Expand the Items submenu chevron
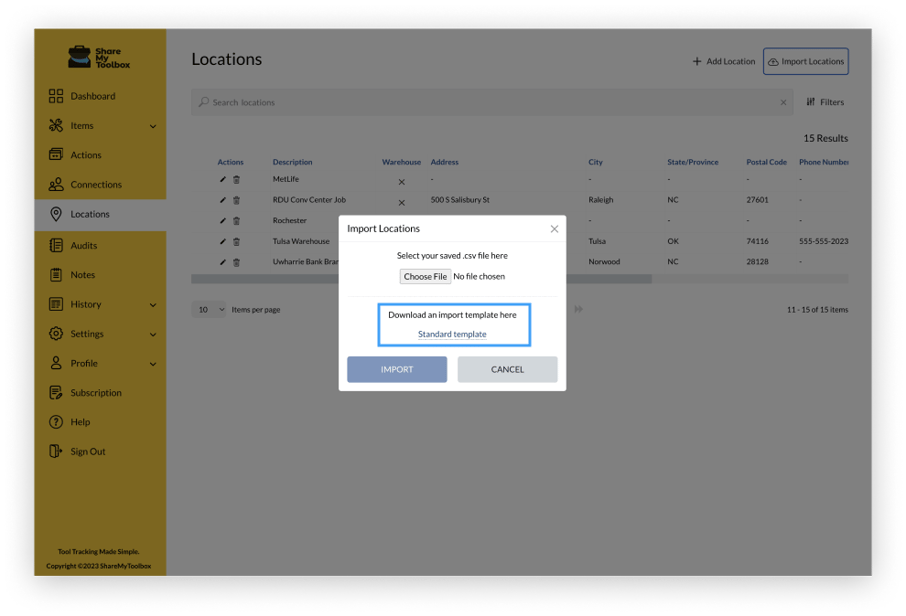This screenshot has width=906, height=616. [x=153, y=126]
